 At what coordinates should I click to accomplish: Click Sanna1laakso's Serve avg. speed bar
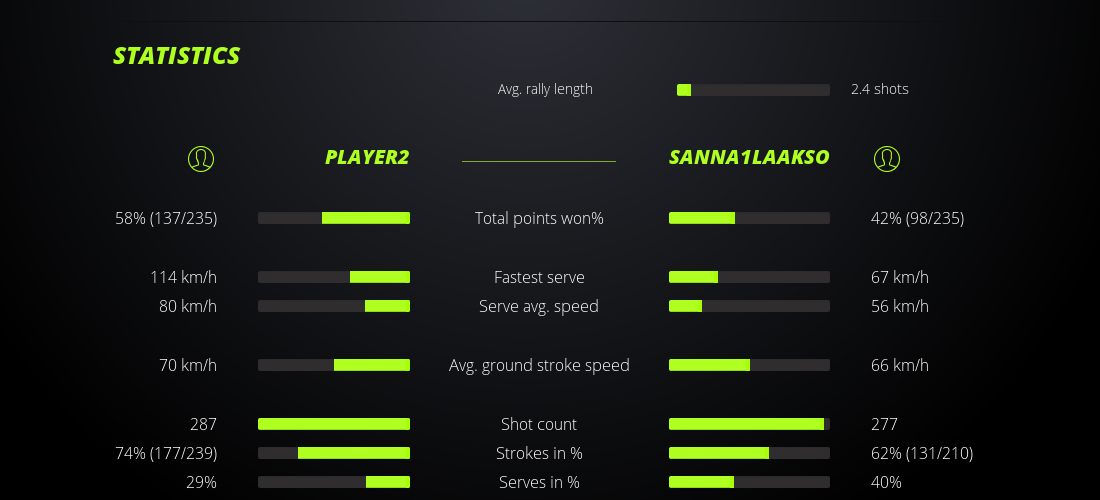[749, 306]
